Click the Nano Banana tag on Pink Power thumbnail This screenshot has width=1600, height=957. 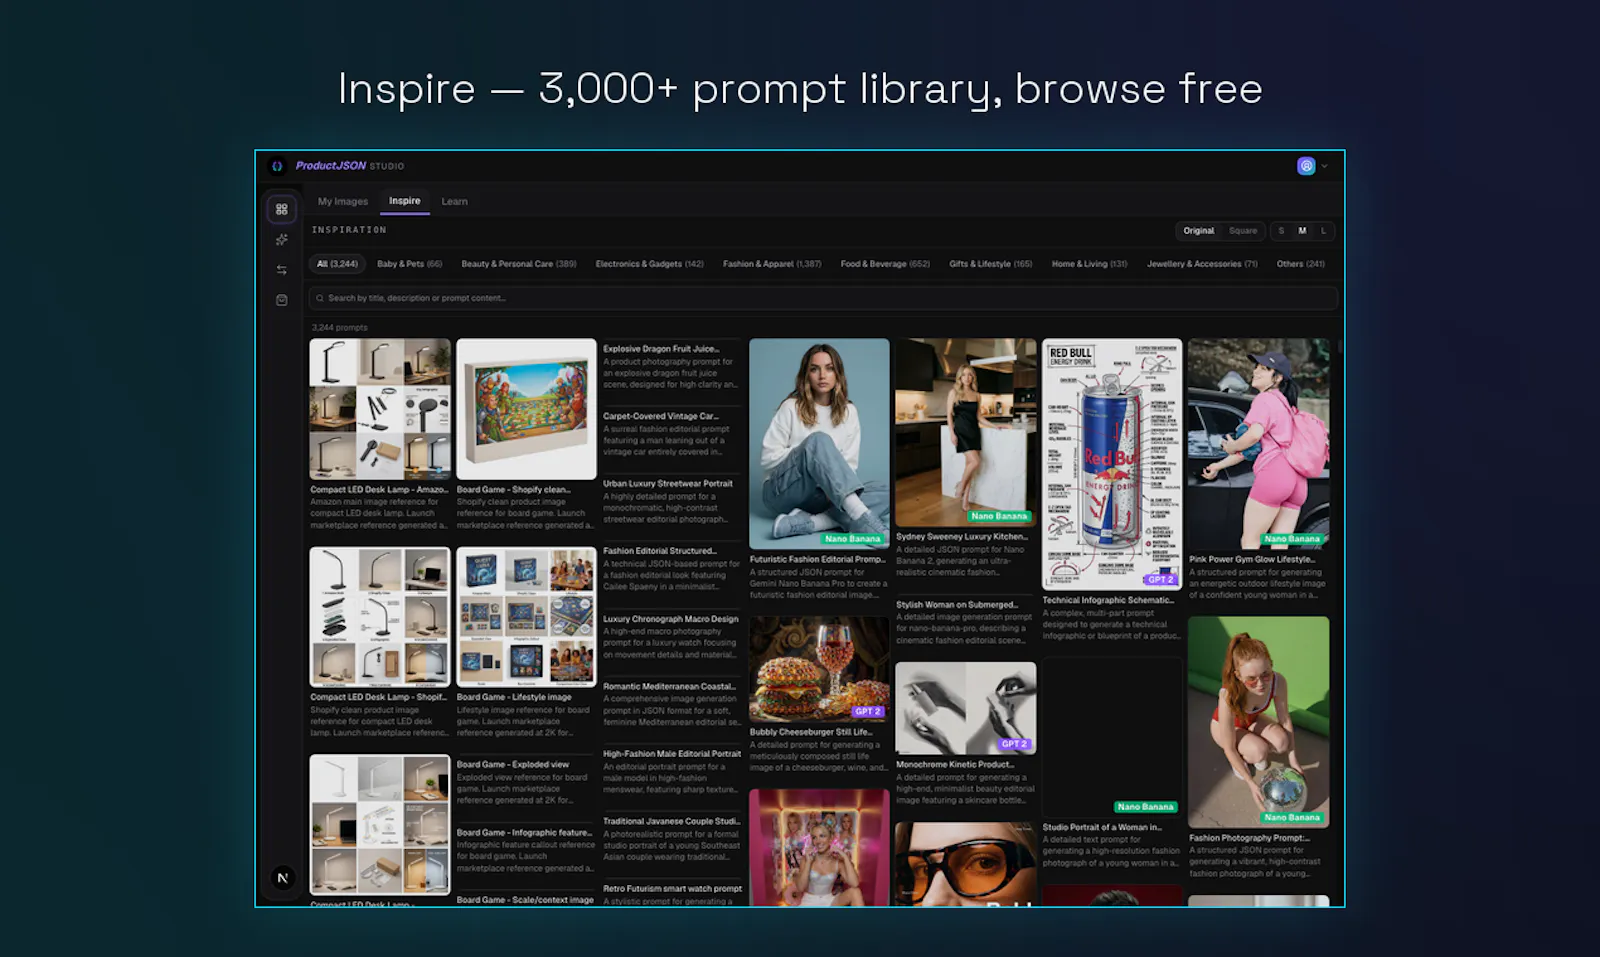(1291, 539)
